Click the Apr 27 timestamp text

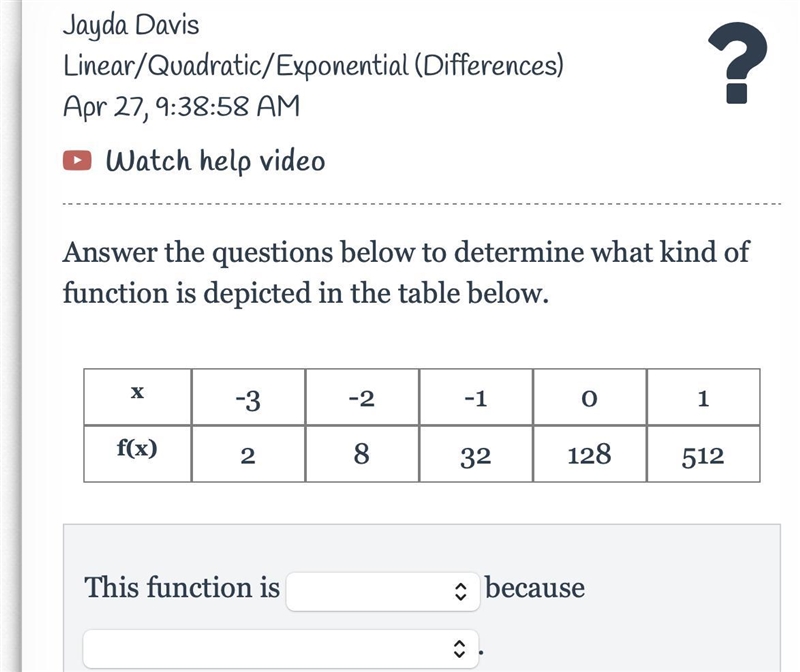click(181, 107)
